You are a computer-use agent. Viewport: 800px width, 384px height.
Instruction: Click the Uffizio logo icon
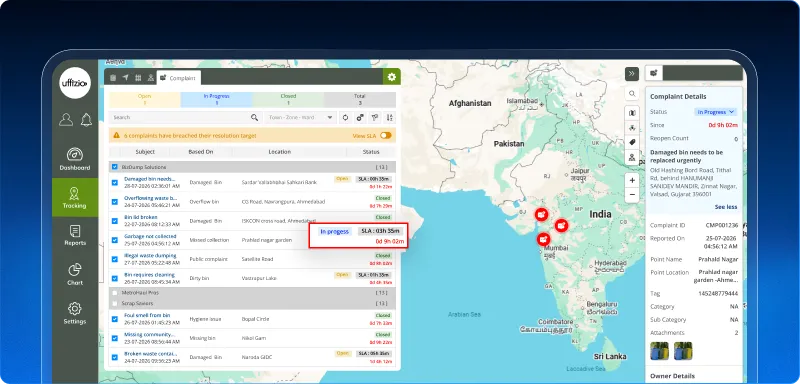pos(75,83)
